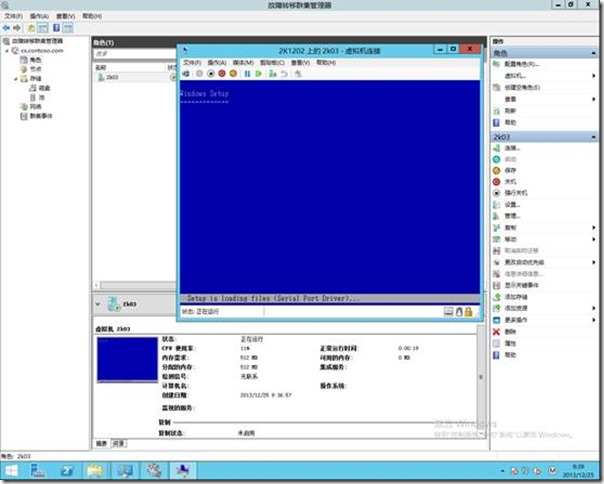This screenshot has width=604, height=484.
Task: Click green Reset/play icon in VM toolbar
Action: pos(258,73)
